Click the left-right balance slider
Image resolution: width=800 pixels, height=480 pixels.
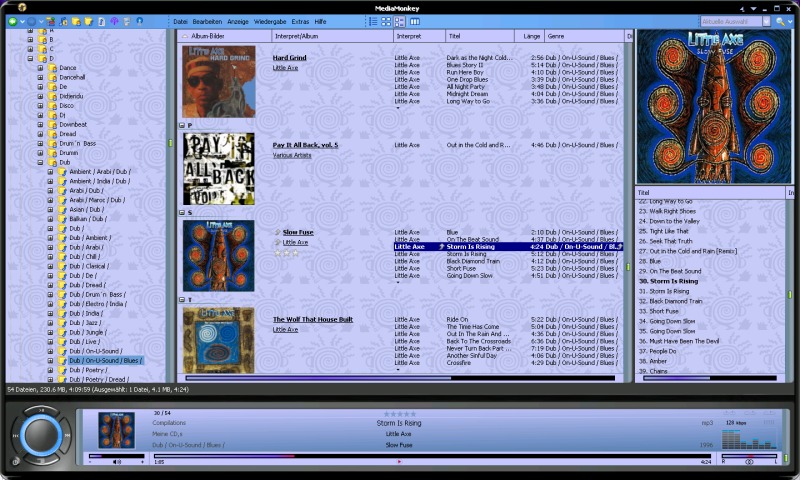[x=749, y=456]
